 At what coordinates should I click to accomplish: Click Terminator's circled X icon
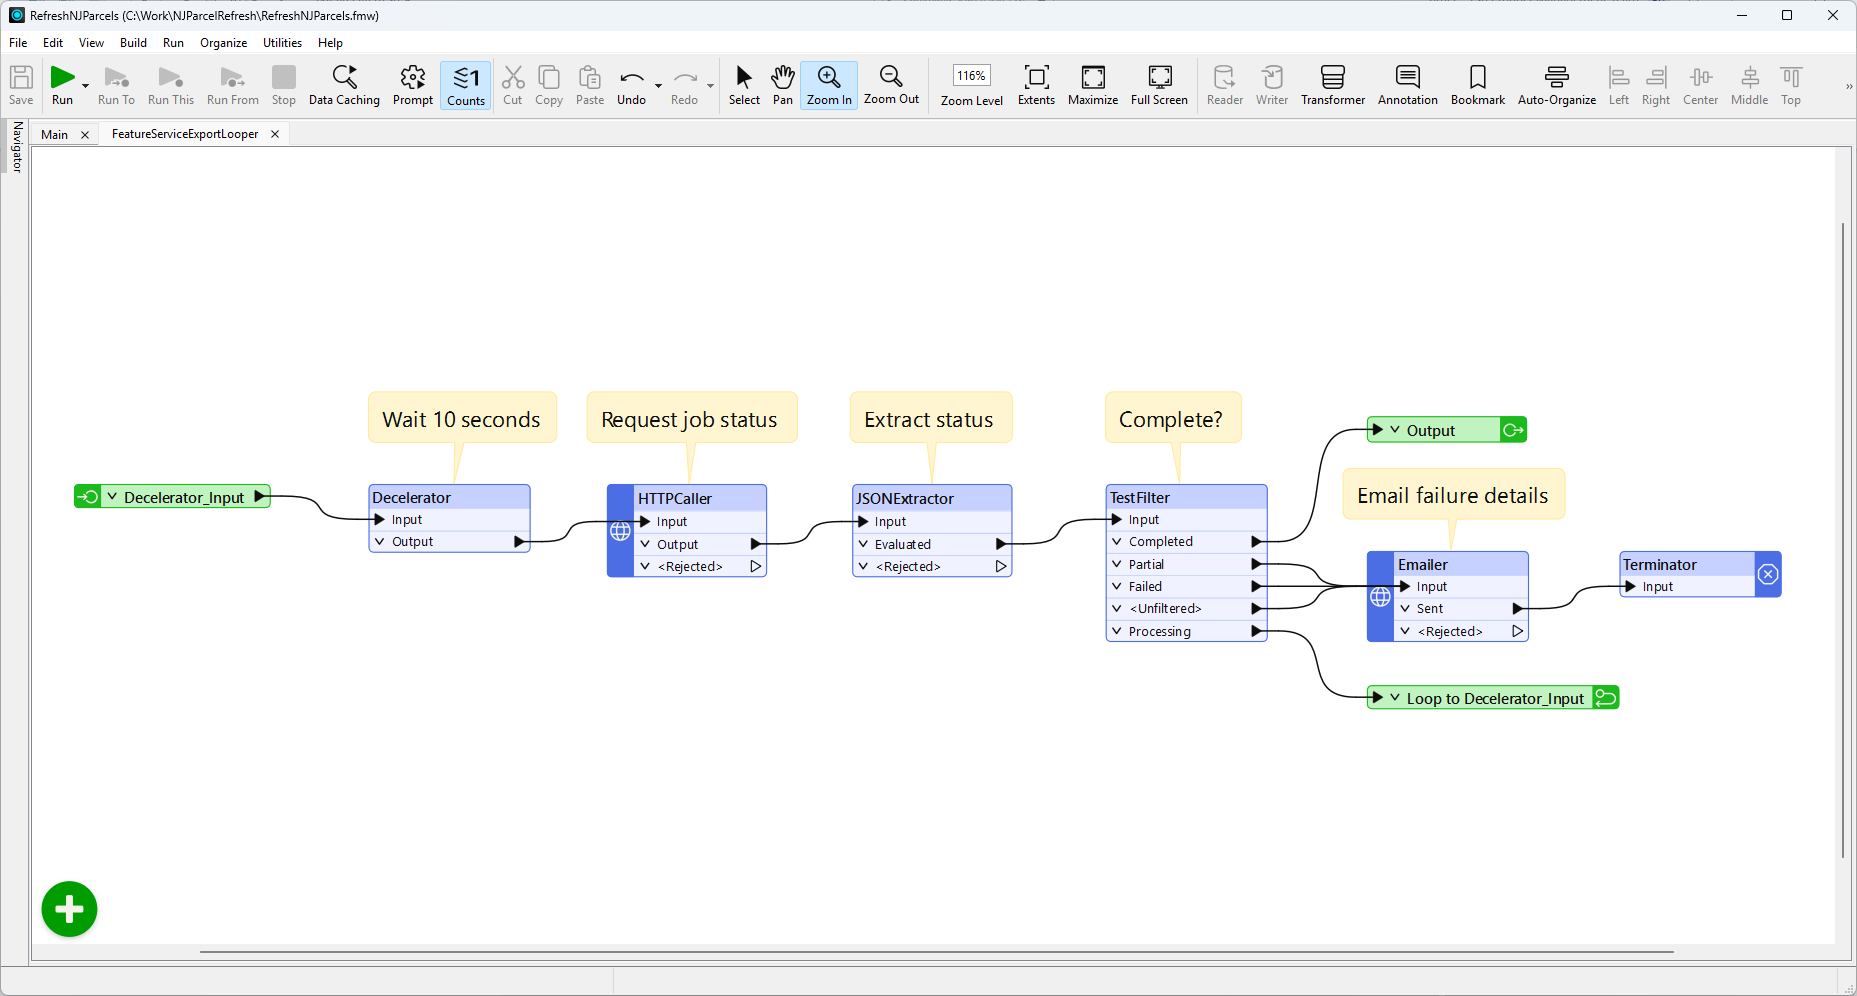(1768, 574)
